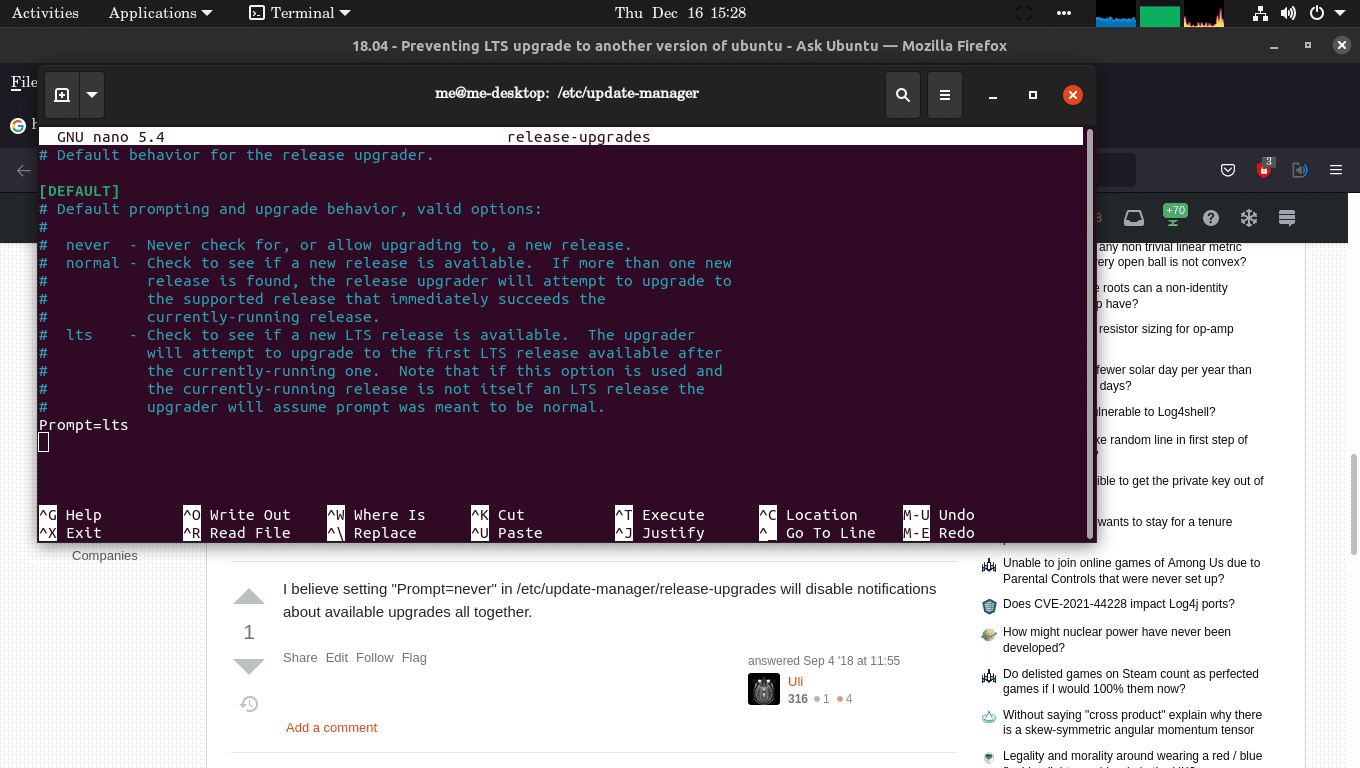
Task: Click the Edit link under the answer
Action: point(337,658)
